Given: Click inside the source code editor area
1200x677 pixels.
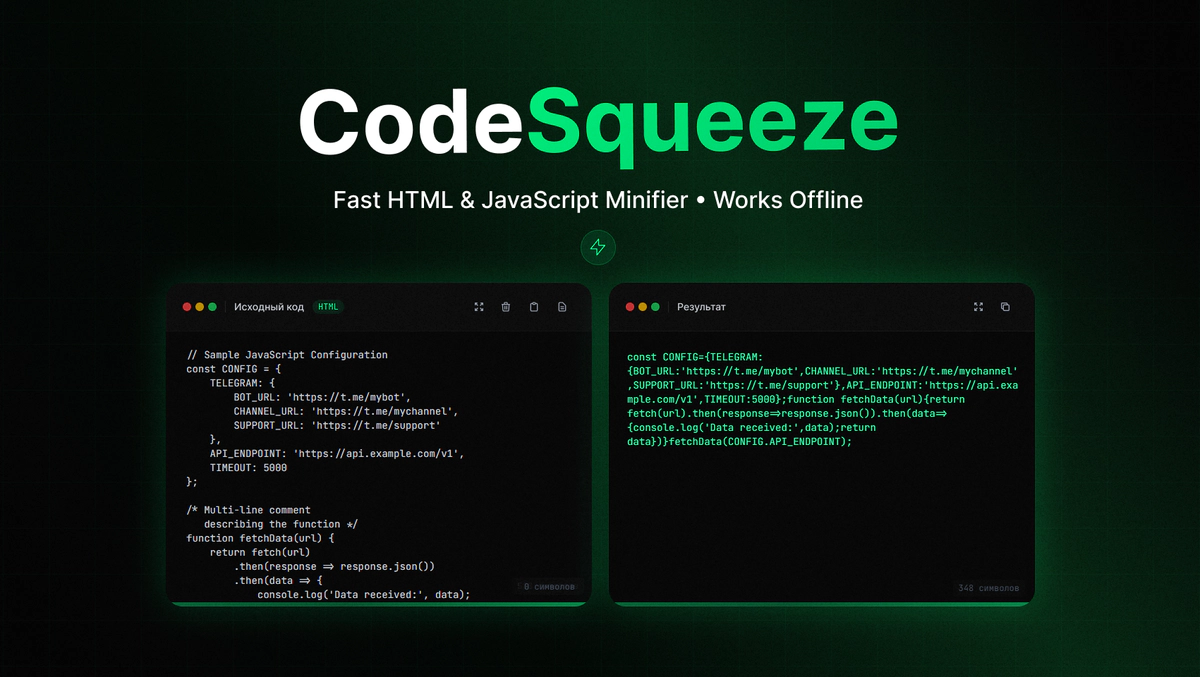Looking at the screenshot, I should click(380, 460).
